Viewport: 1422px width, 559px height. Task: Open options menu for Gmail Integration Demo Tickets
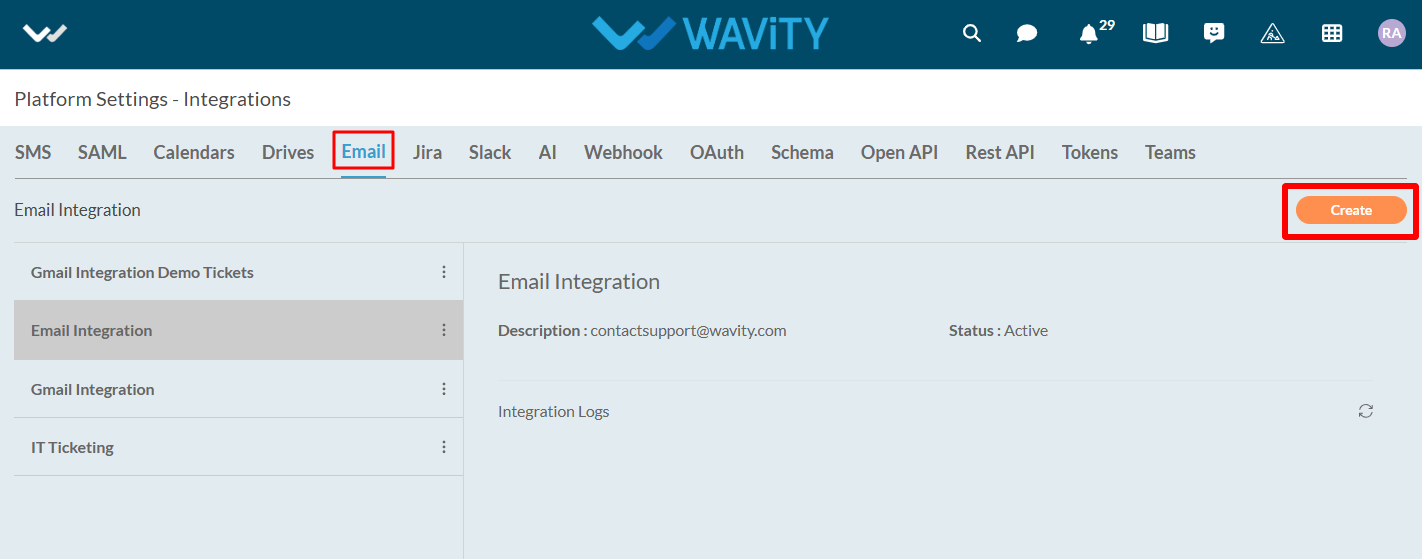(x=444, y=272)
